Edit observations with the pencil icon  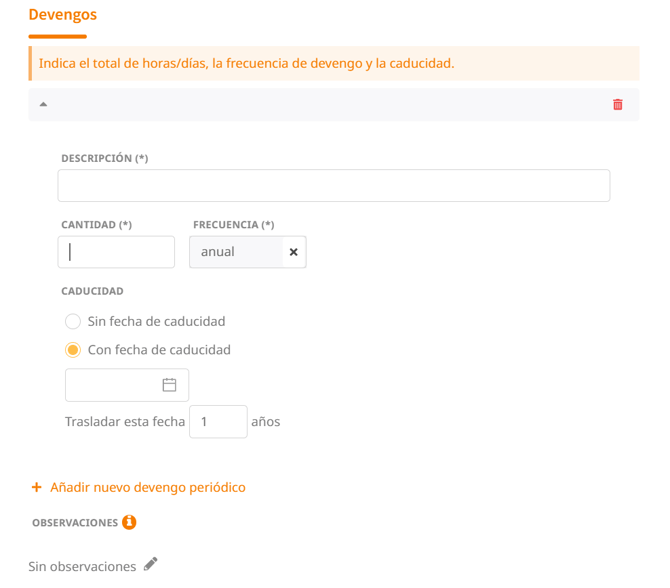coord(150,564)
